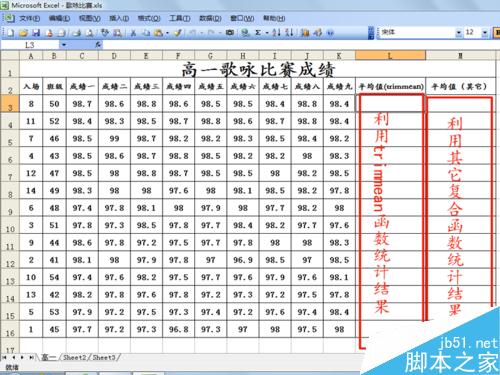Click the Name Box showing L3
The height and width of the screenshot is (375, 500).
(30, 45)
